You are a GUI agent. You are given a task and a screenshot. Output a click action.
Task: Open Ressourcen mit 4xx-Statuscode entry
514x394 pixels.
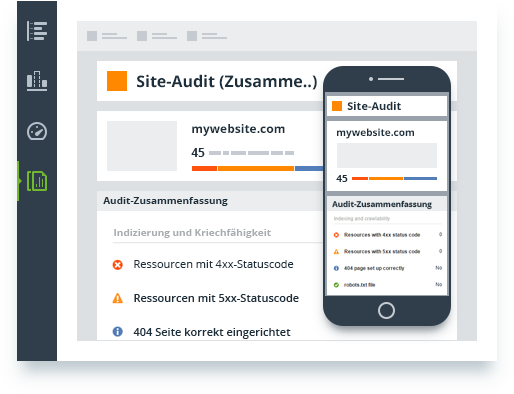[x=213, y=264]
